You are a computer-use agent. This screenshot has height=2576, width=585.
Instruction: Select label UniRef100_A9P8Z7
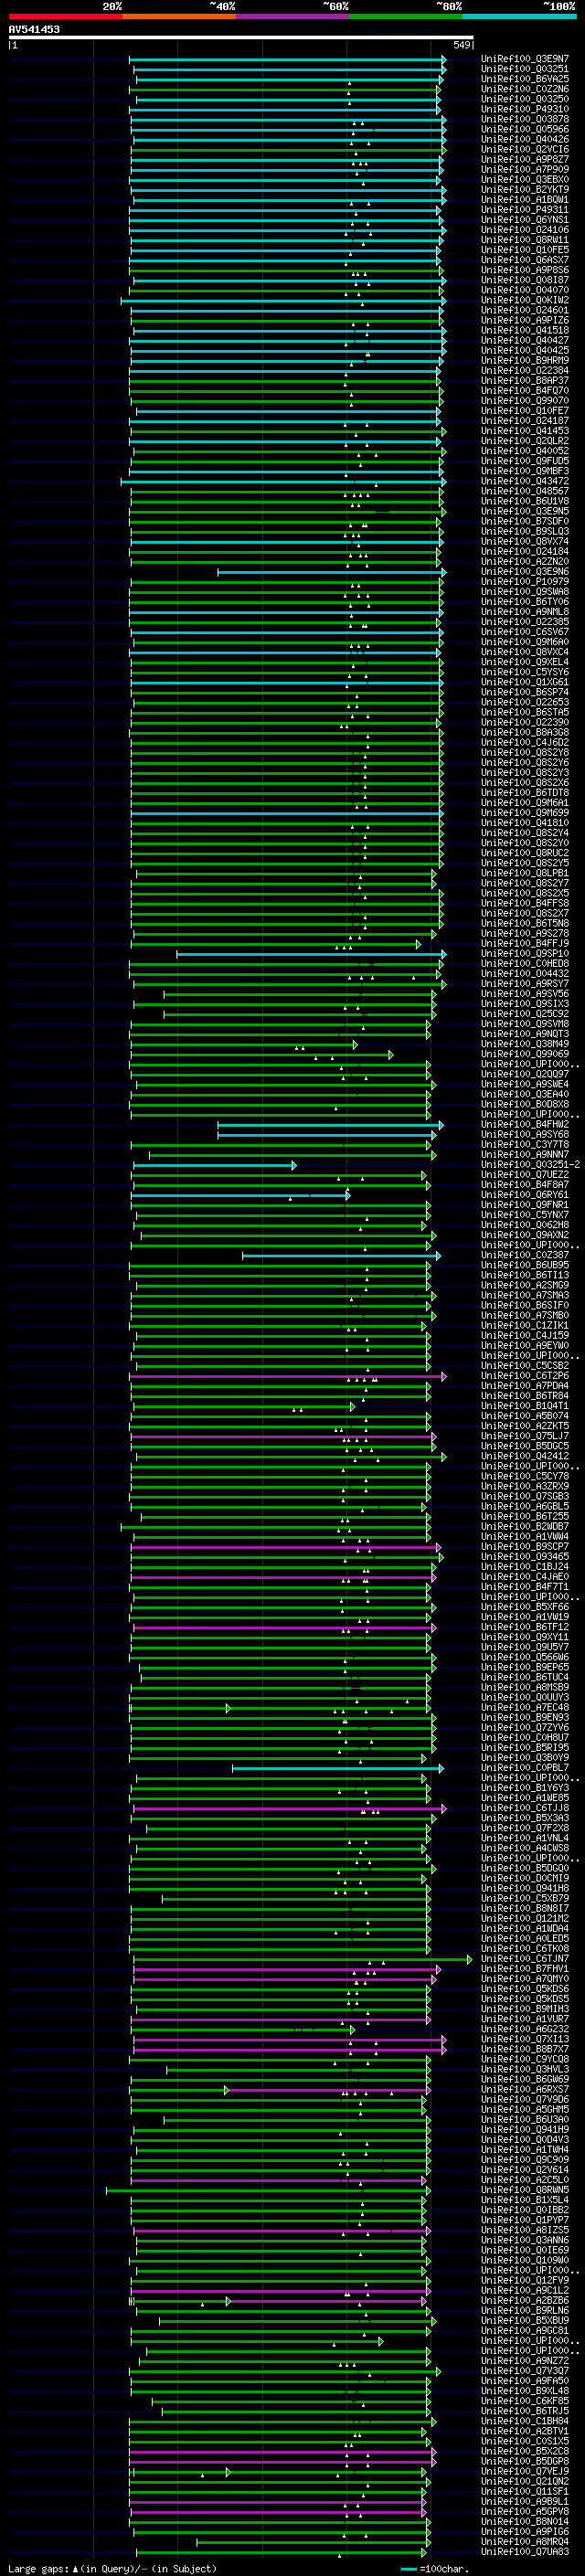525,159
